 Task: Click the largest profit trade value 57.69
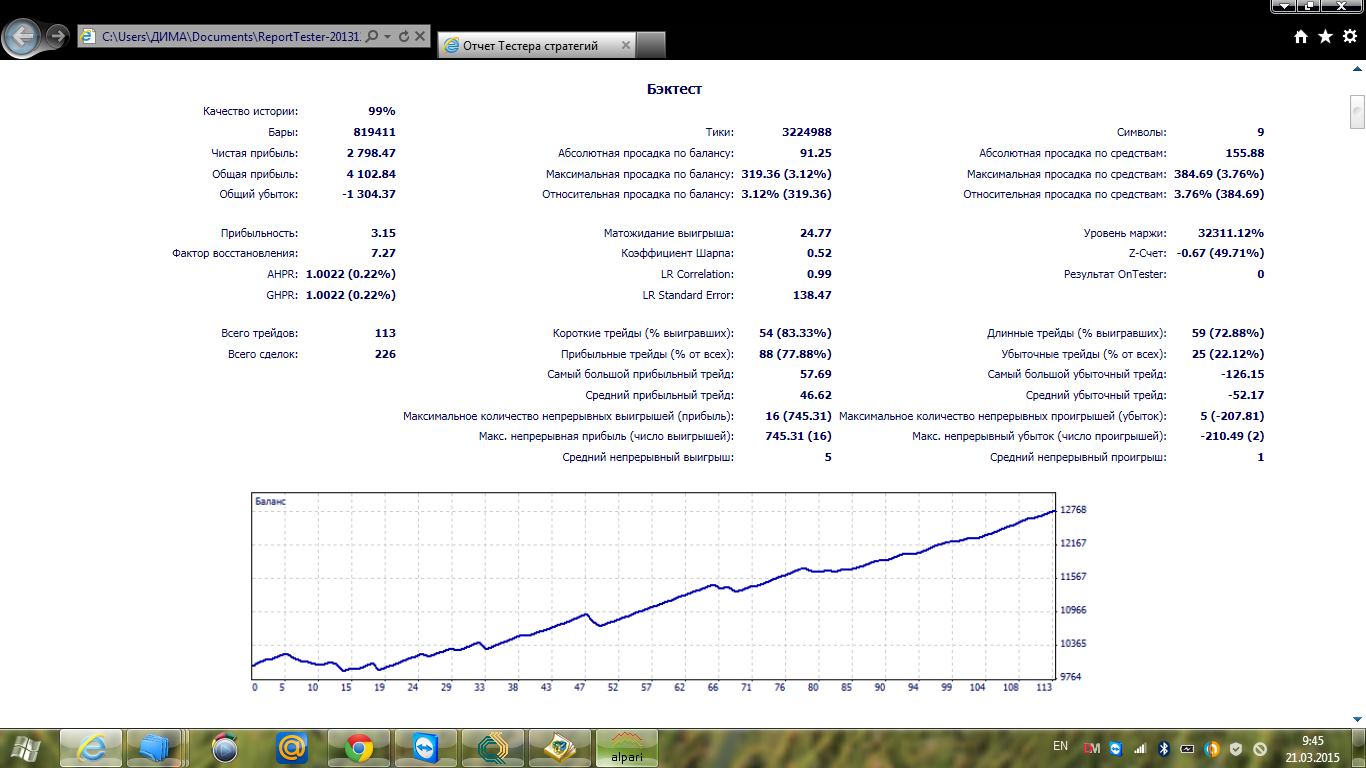[815, 374]
